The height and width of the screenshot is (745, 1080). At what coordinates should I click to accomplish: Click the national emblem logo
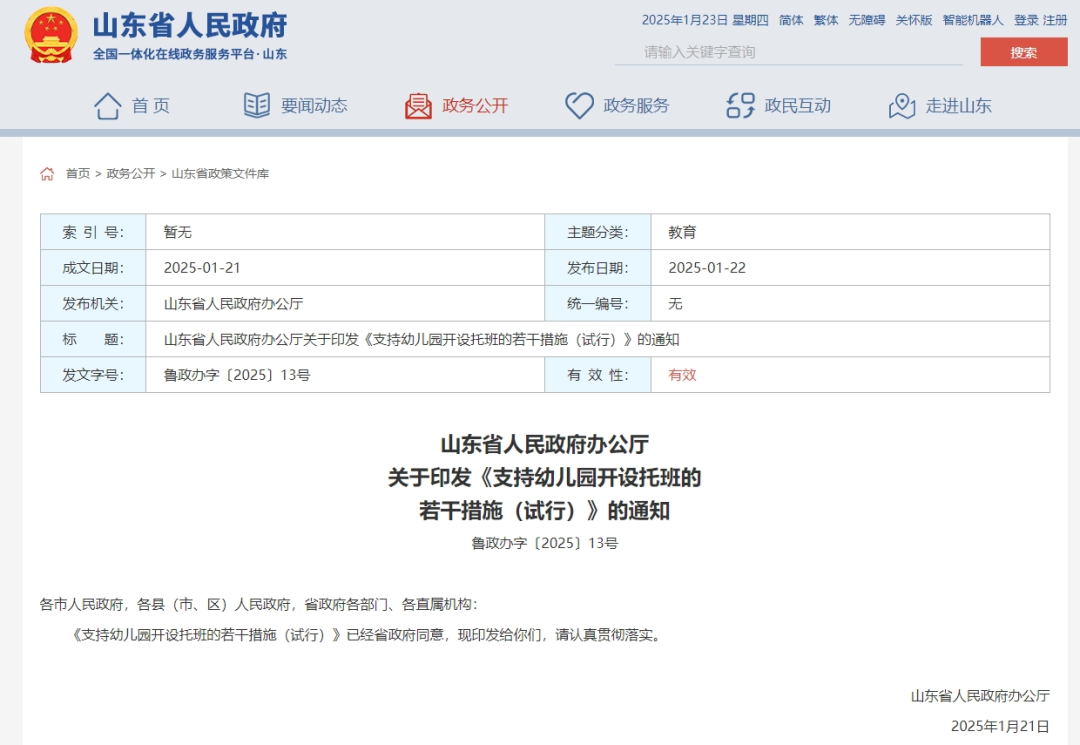51,35
